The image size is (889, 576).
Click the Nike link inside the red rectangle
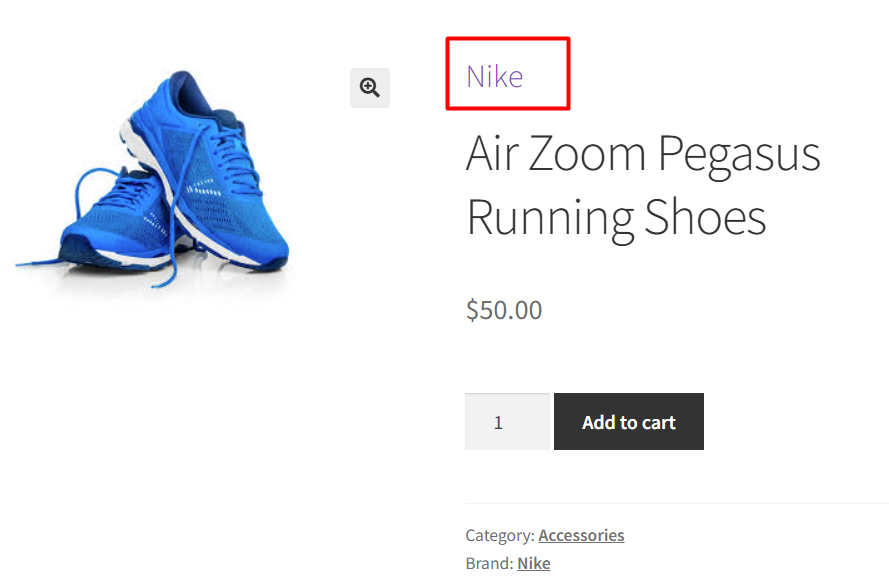[494, 75]
